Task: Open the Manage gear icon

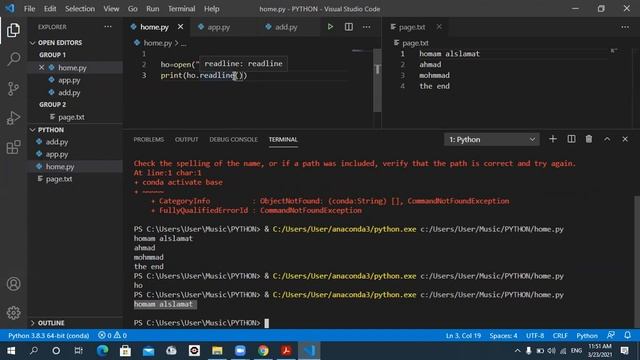Action: (13, 313)
